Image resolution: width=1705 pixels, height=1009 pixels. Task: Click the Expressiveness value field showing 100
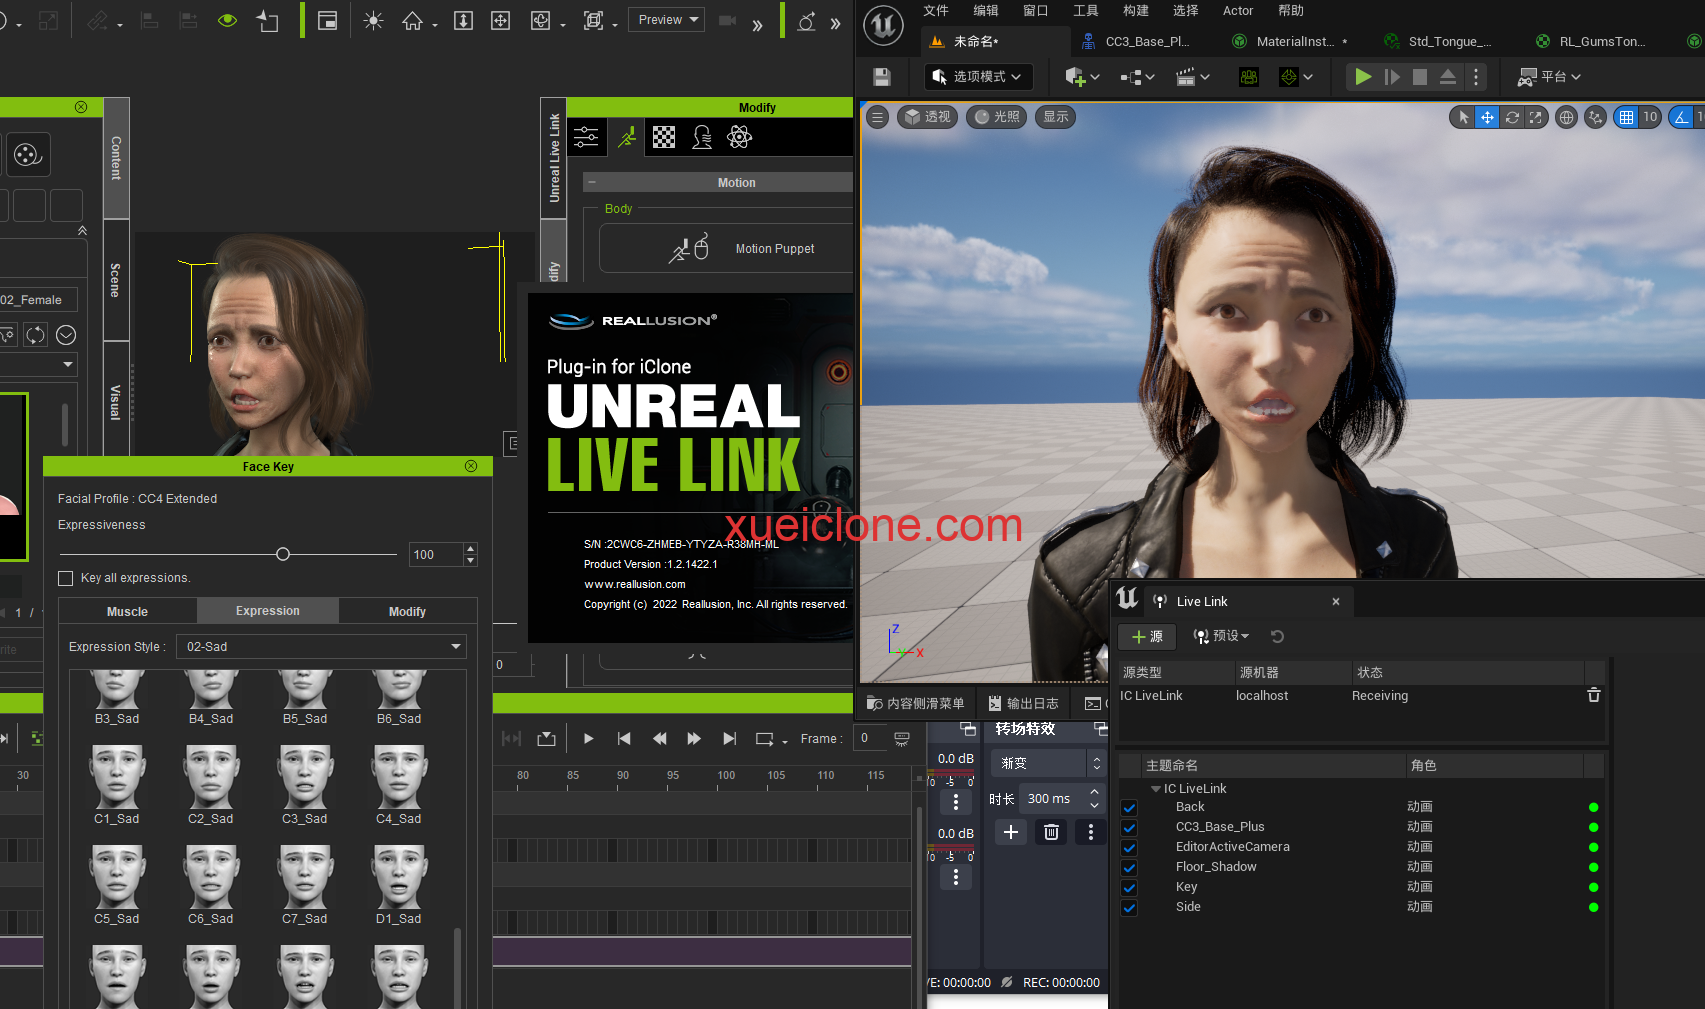click(436, 554)
